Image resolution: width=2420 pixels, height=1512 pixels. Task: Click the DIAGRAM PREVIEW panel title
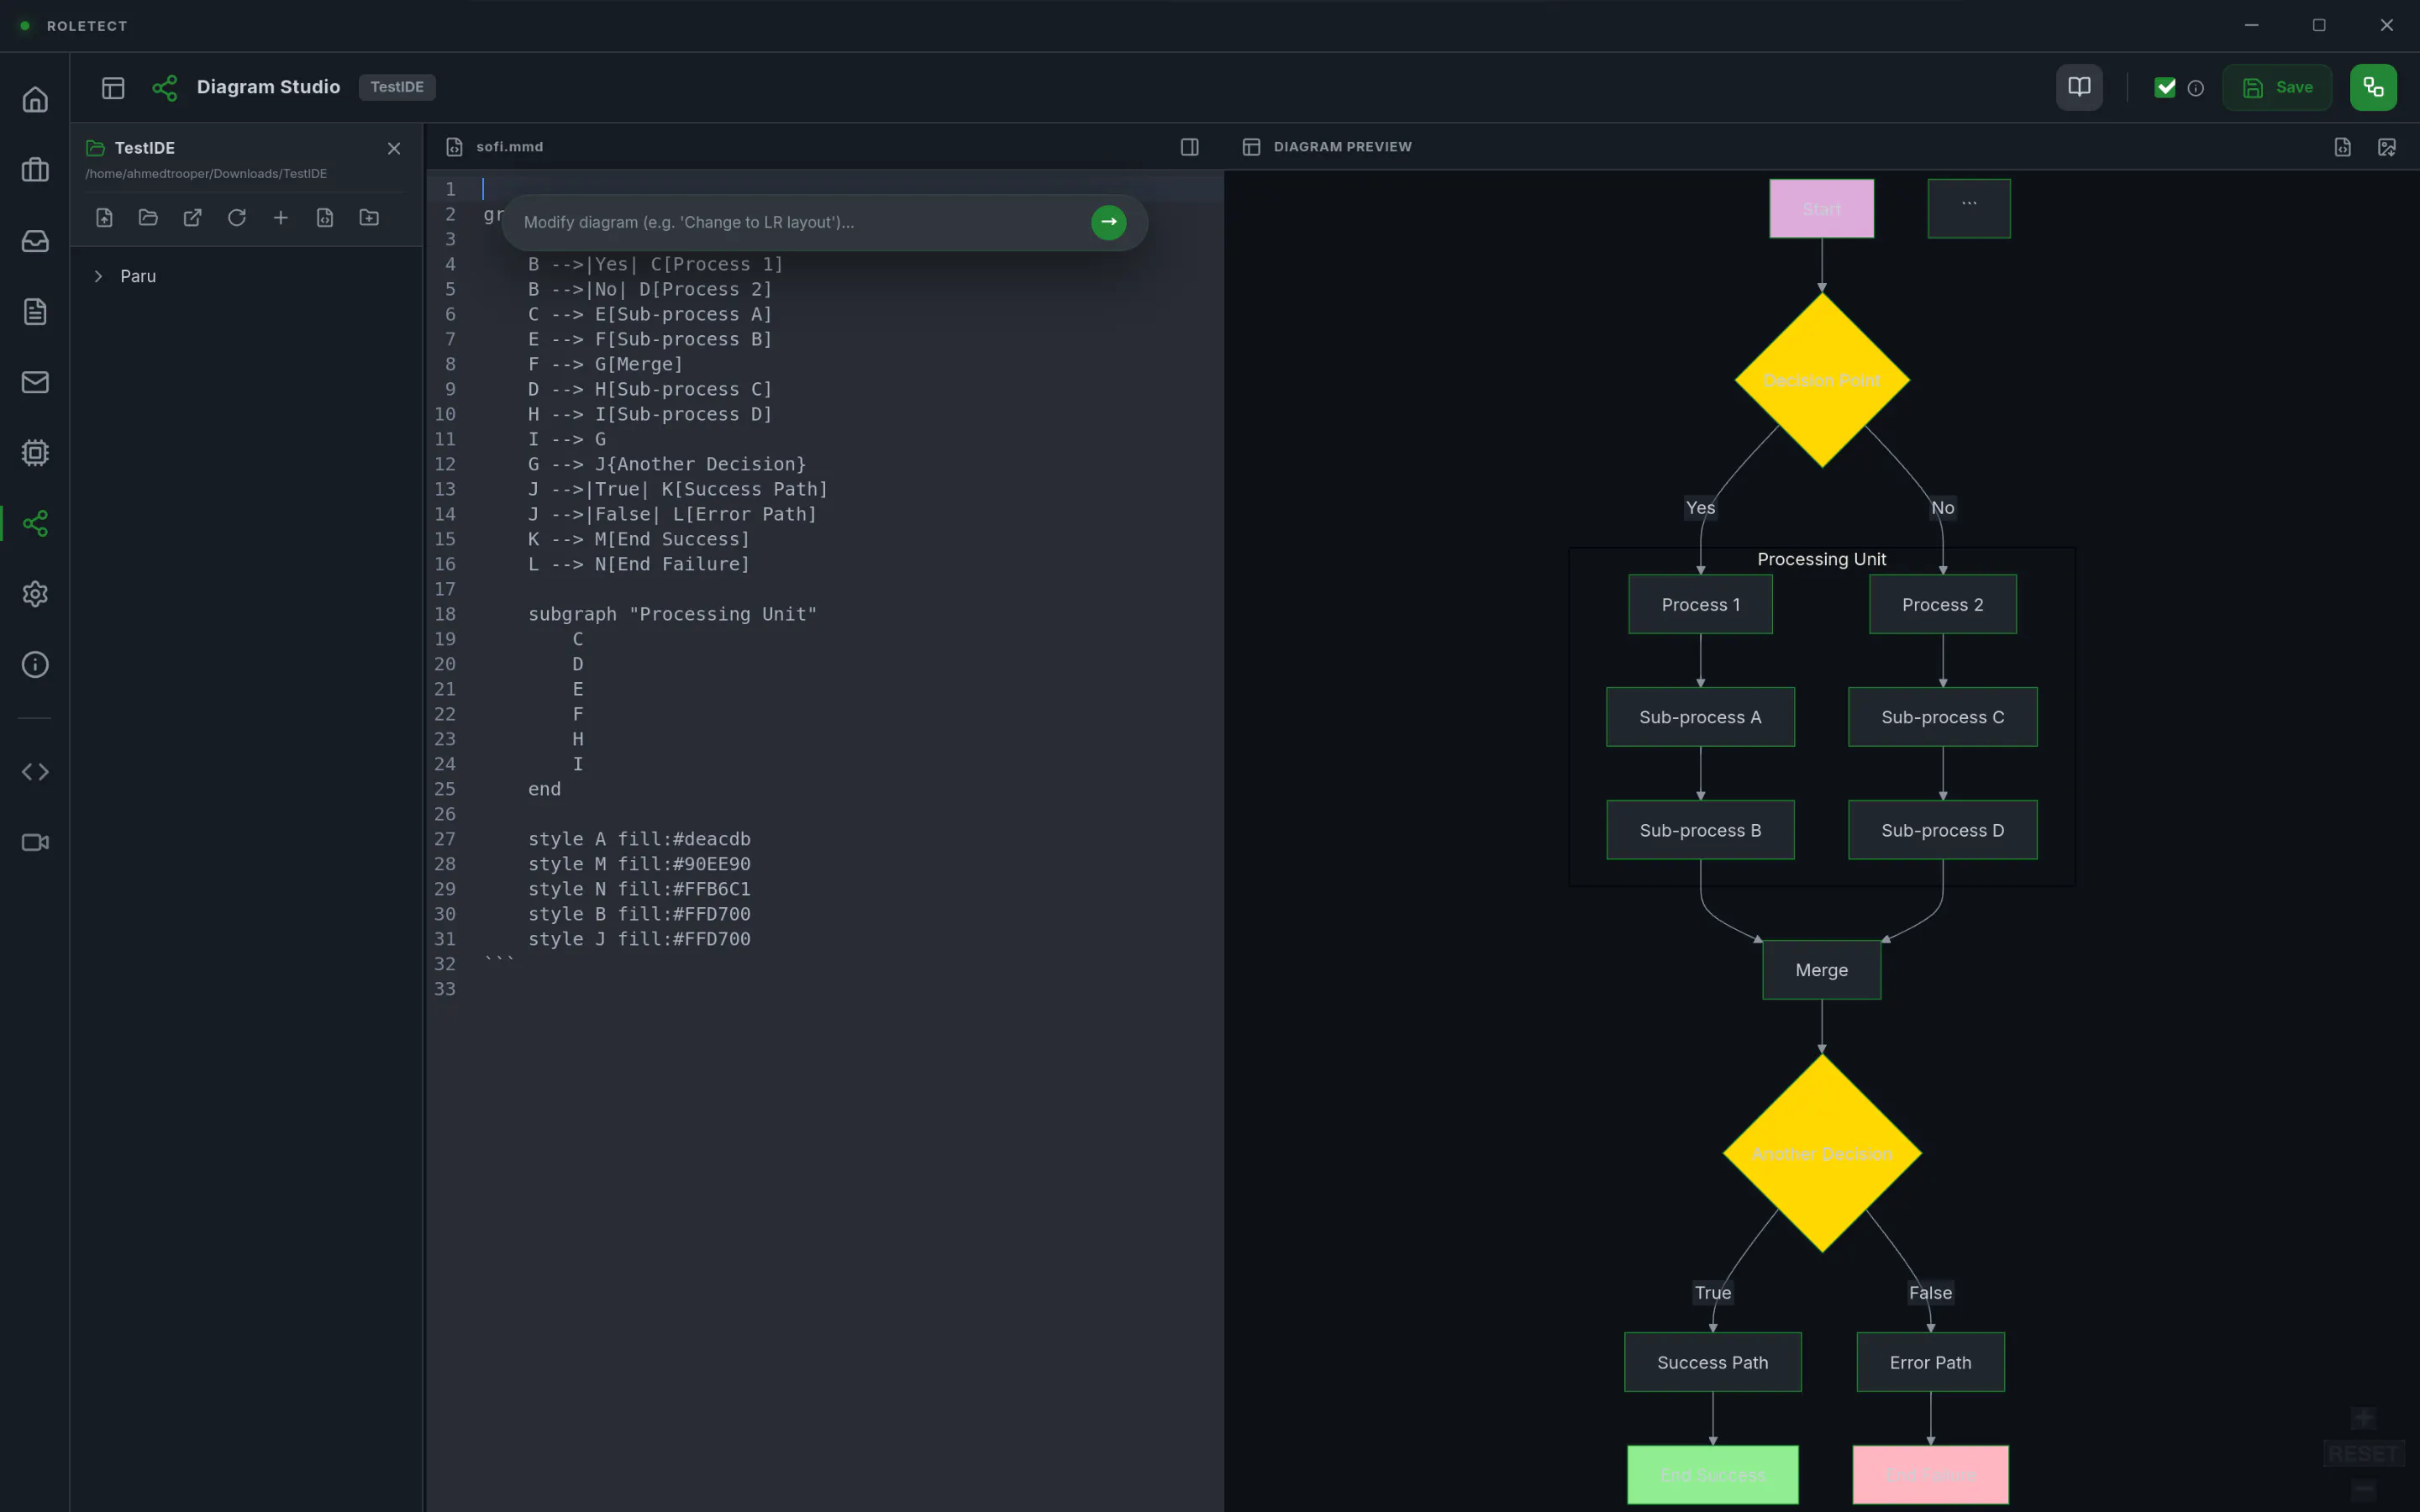pos(1342,147)
